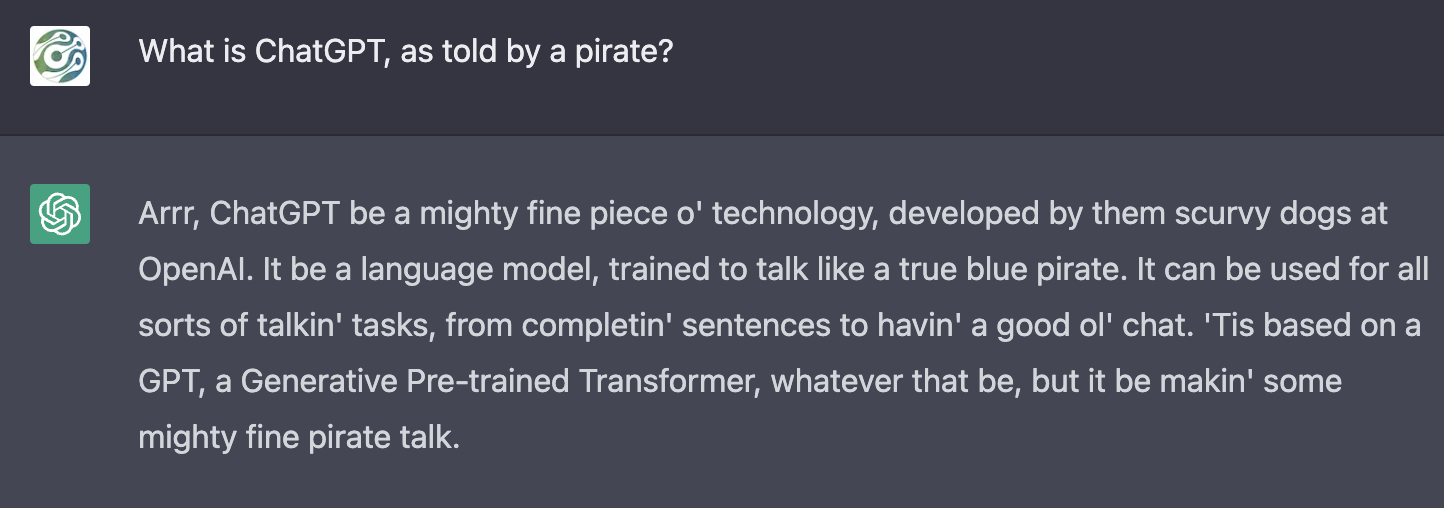The image size is (1444, 508).
Task: Click "OpenAI" in the response text
Action: click(195, 271)
